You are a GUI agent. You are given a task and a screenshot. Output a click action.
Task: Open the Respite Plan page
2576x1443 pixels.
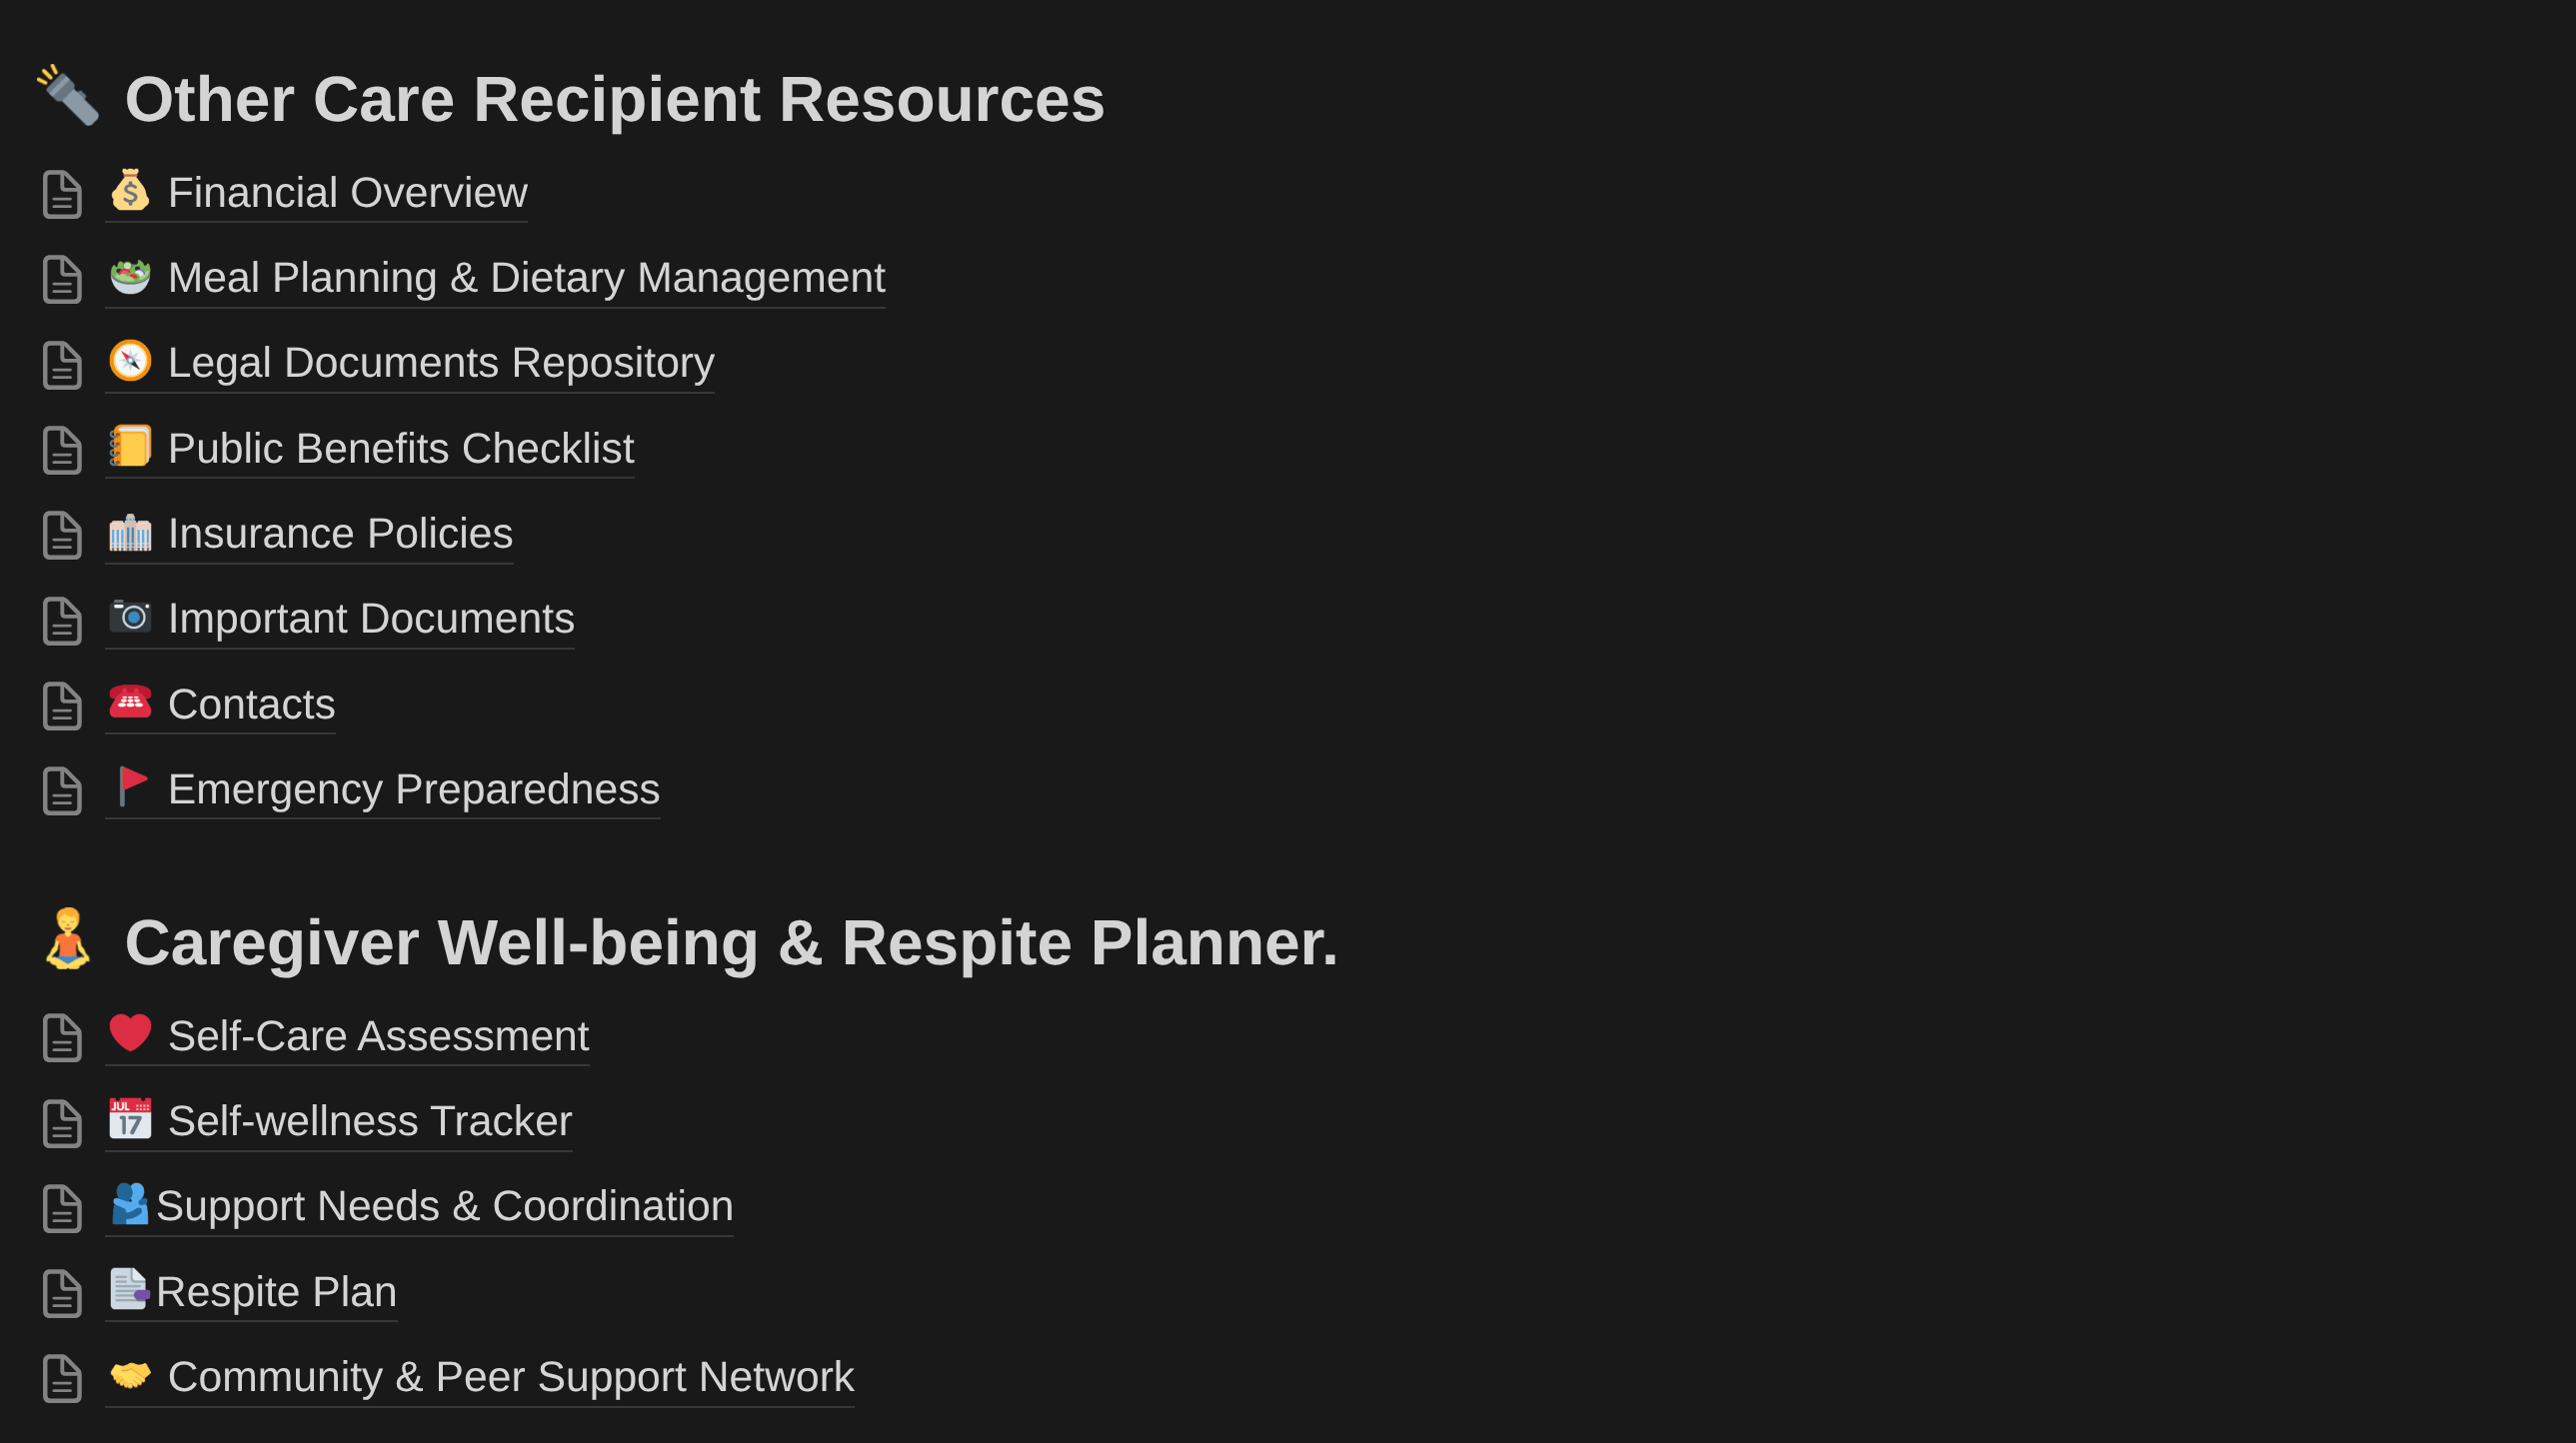point(276,1292)
